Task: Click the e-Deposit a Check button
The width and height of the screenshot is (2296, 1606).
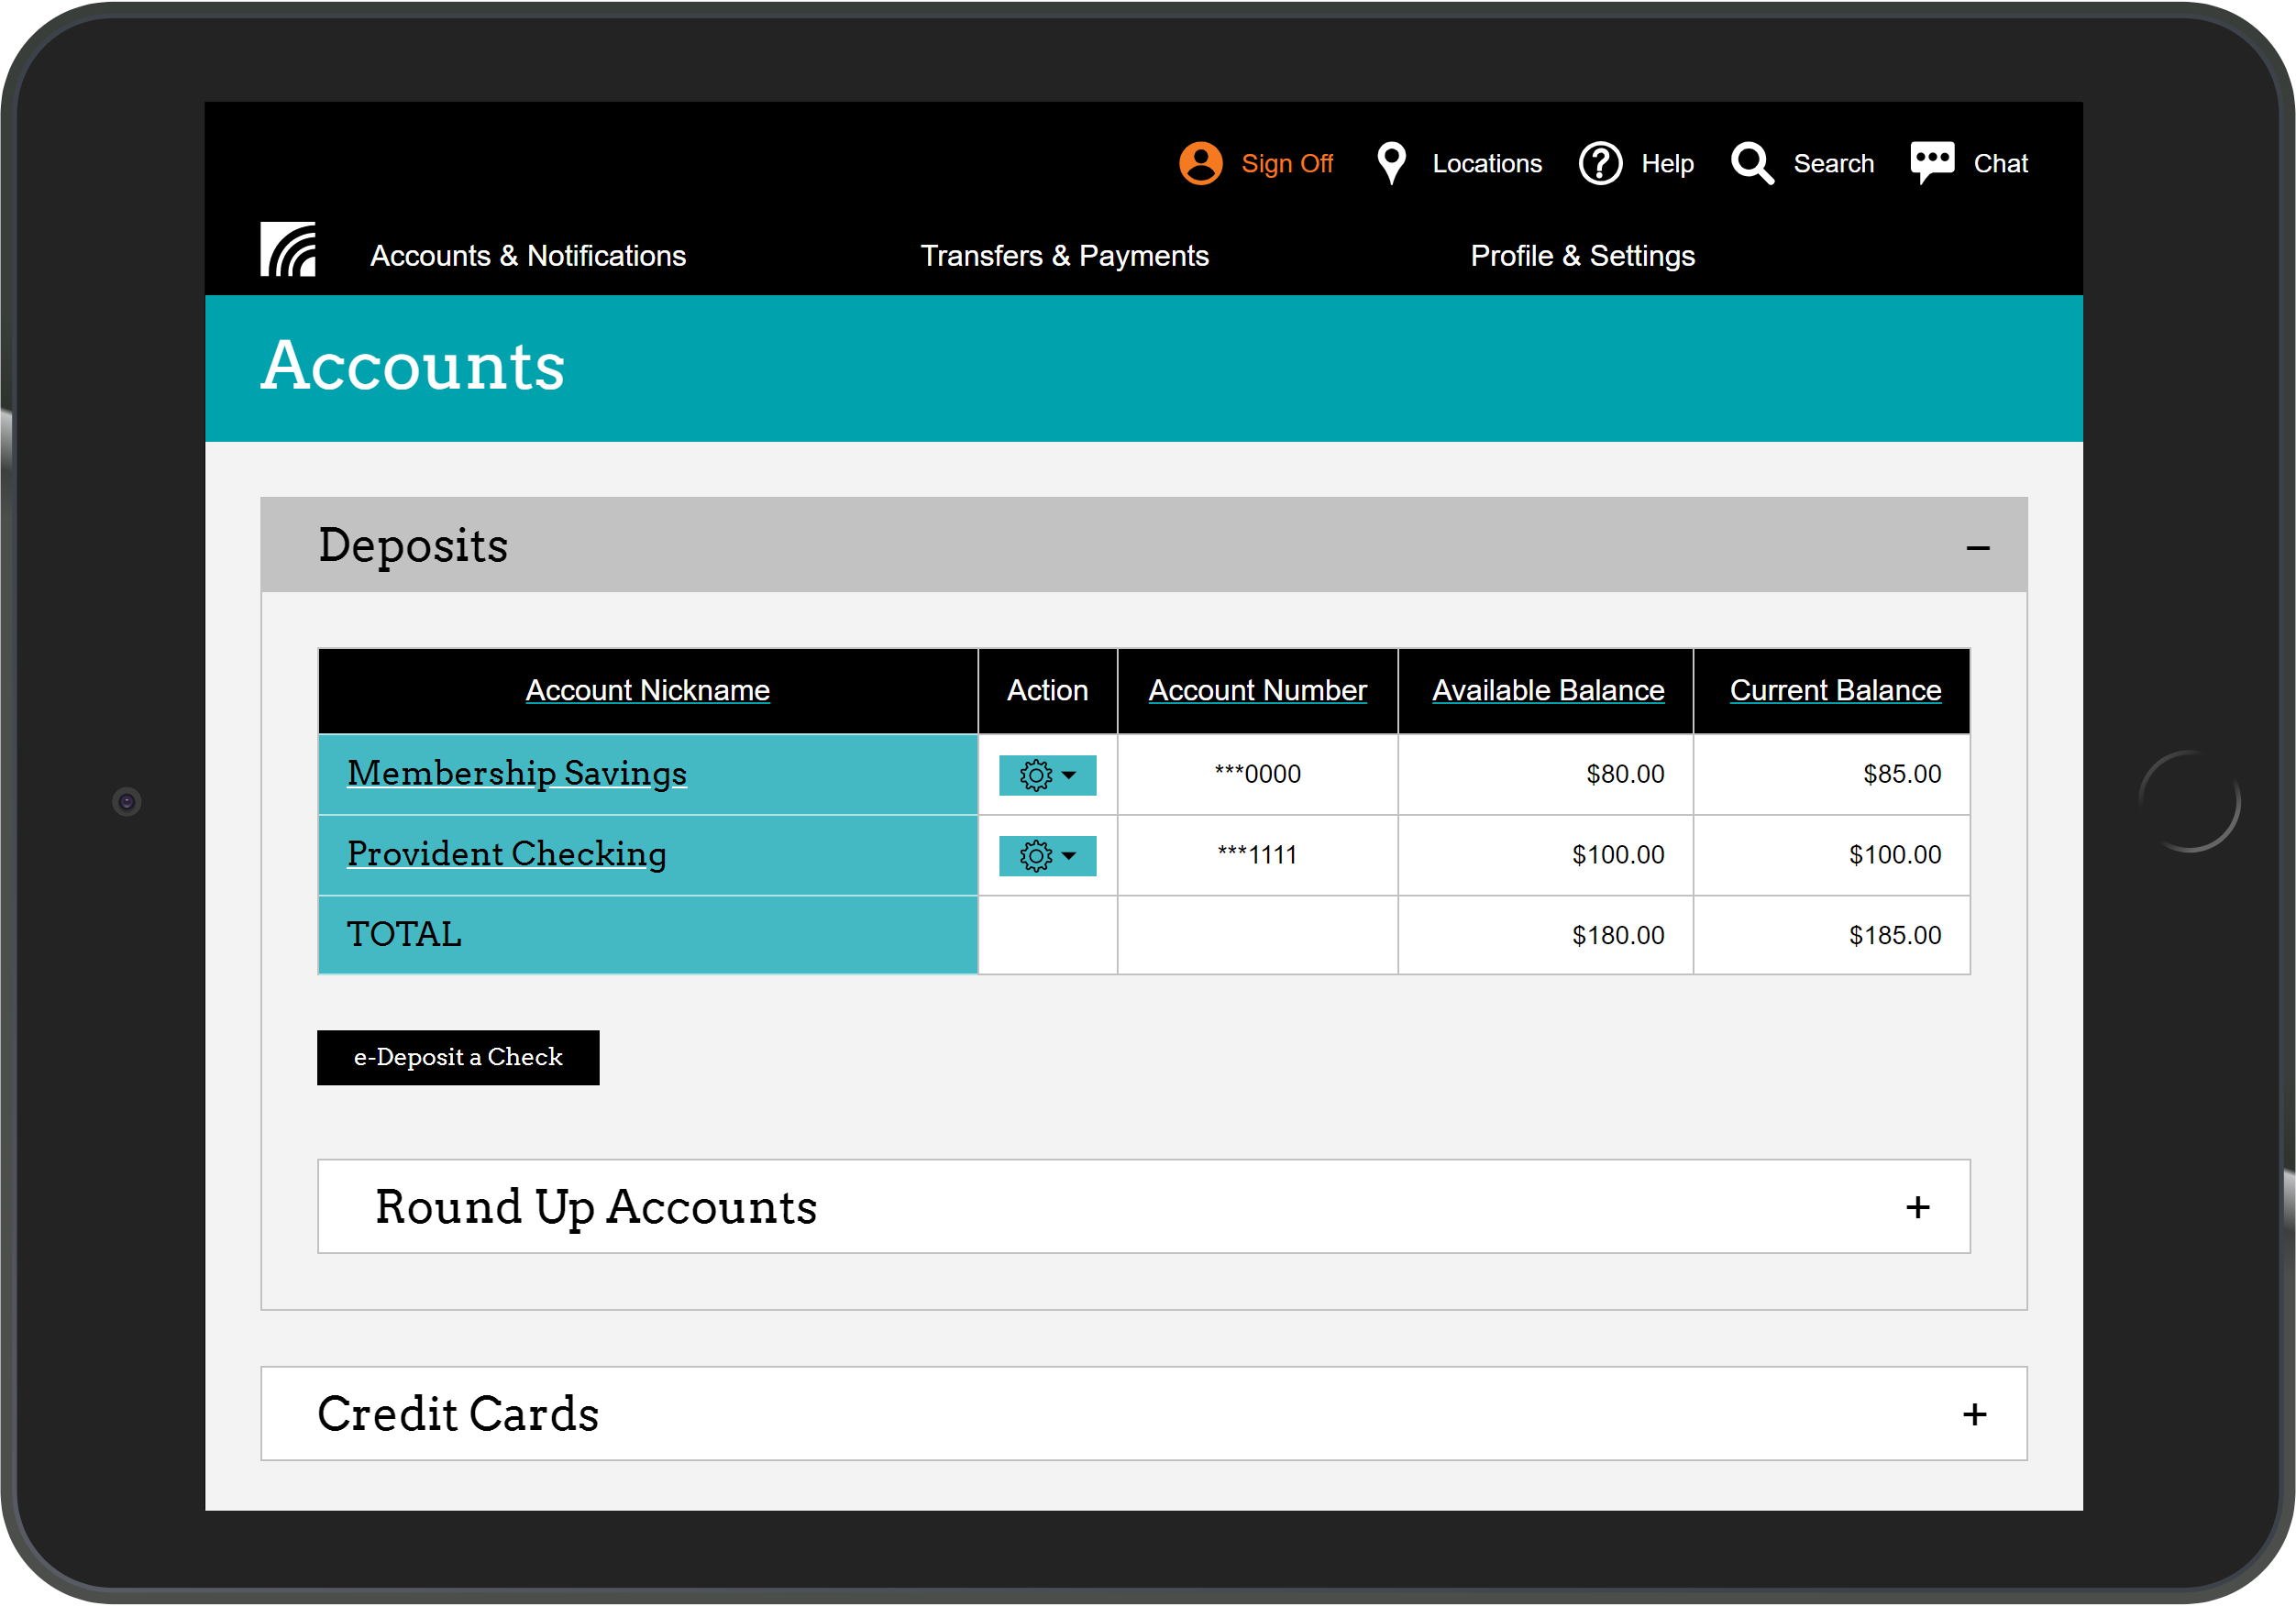Action: (x=458, y=1057)
